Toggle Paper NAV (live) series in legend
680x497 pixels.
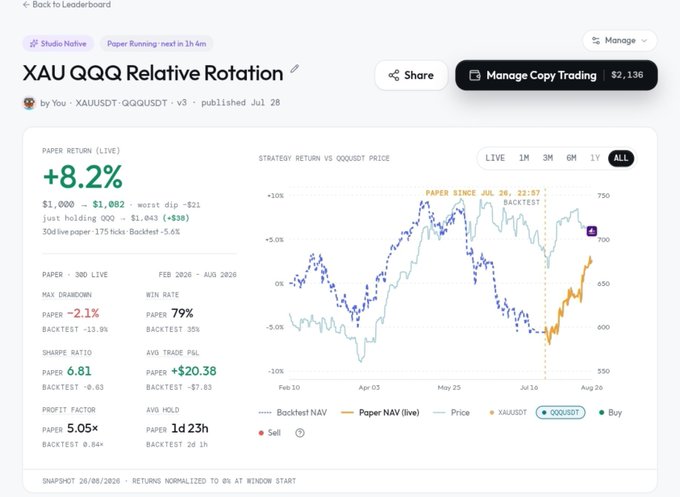(380, 412)
